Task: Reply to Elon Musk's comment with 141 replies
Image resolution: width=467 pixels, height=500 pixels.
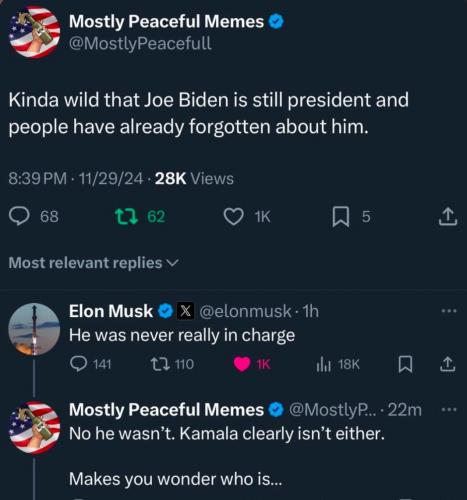Action: pyautogui.click(x=78, y=364)
